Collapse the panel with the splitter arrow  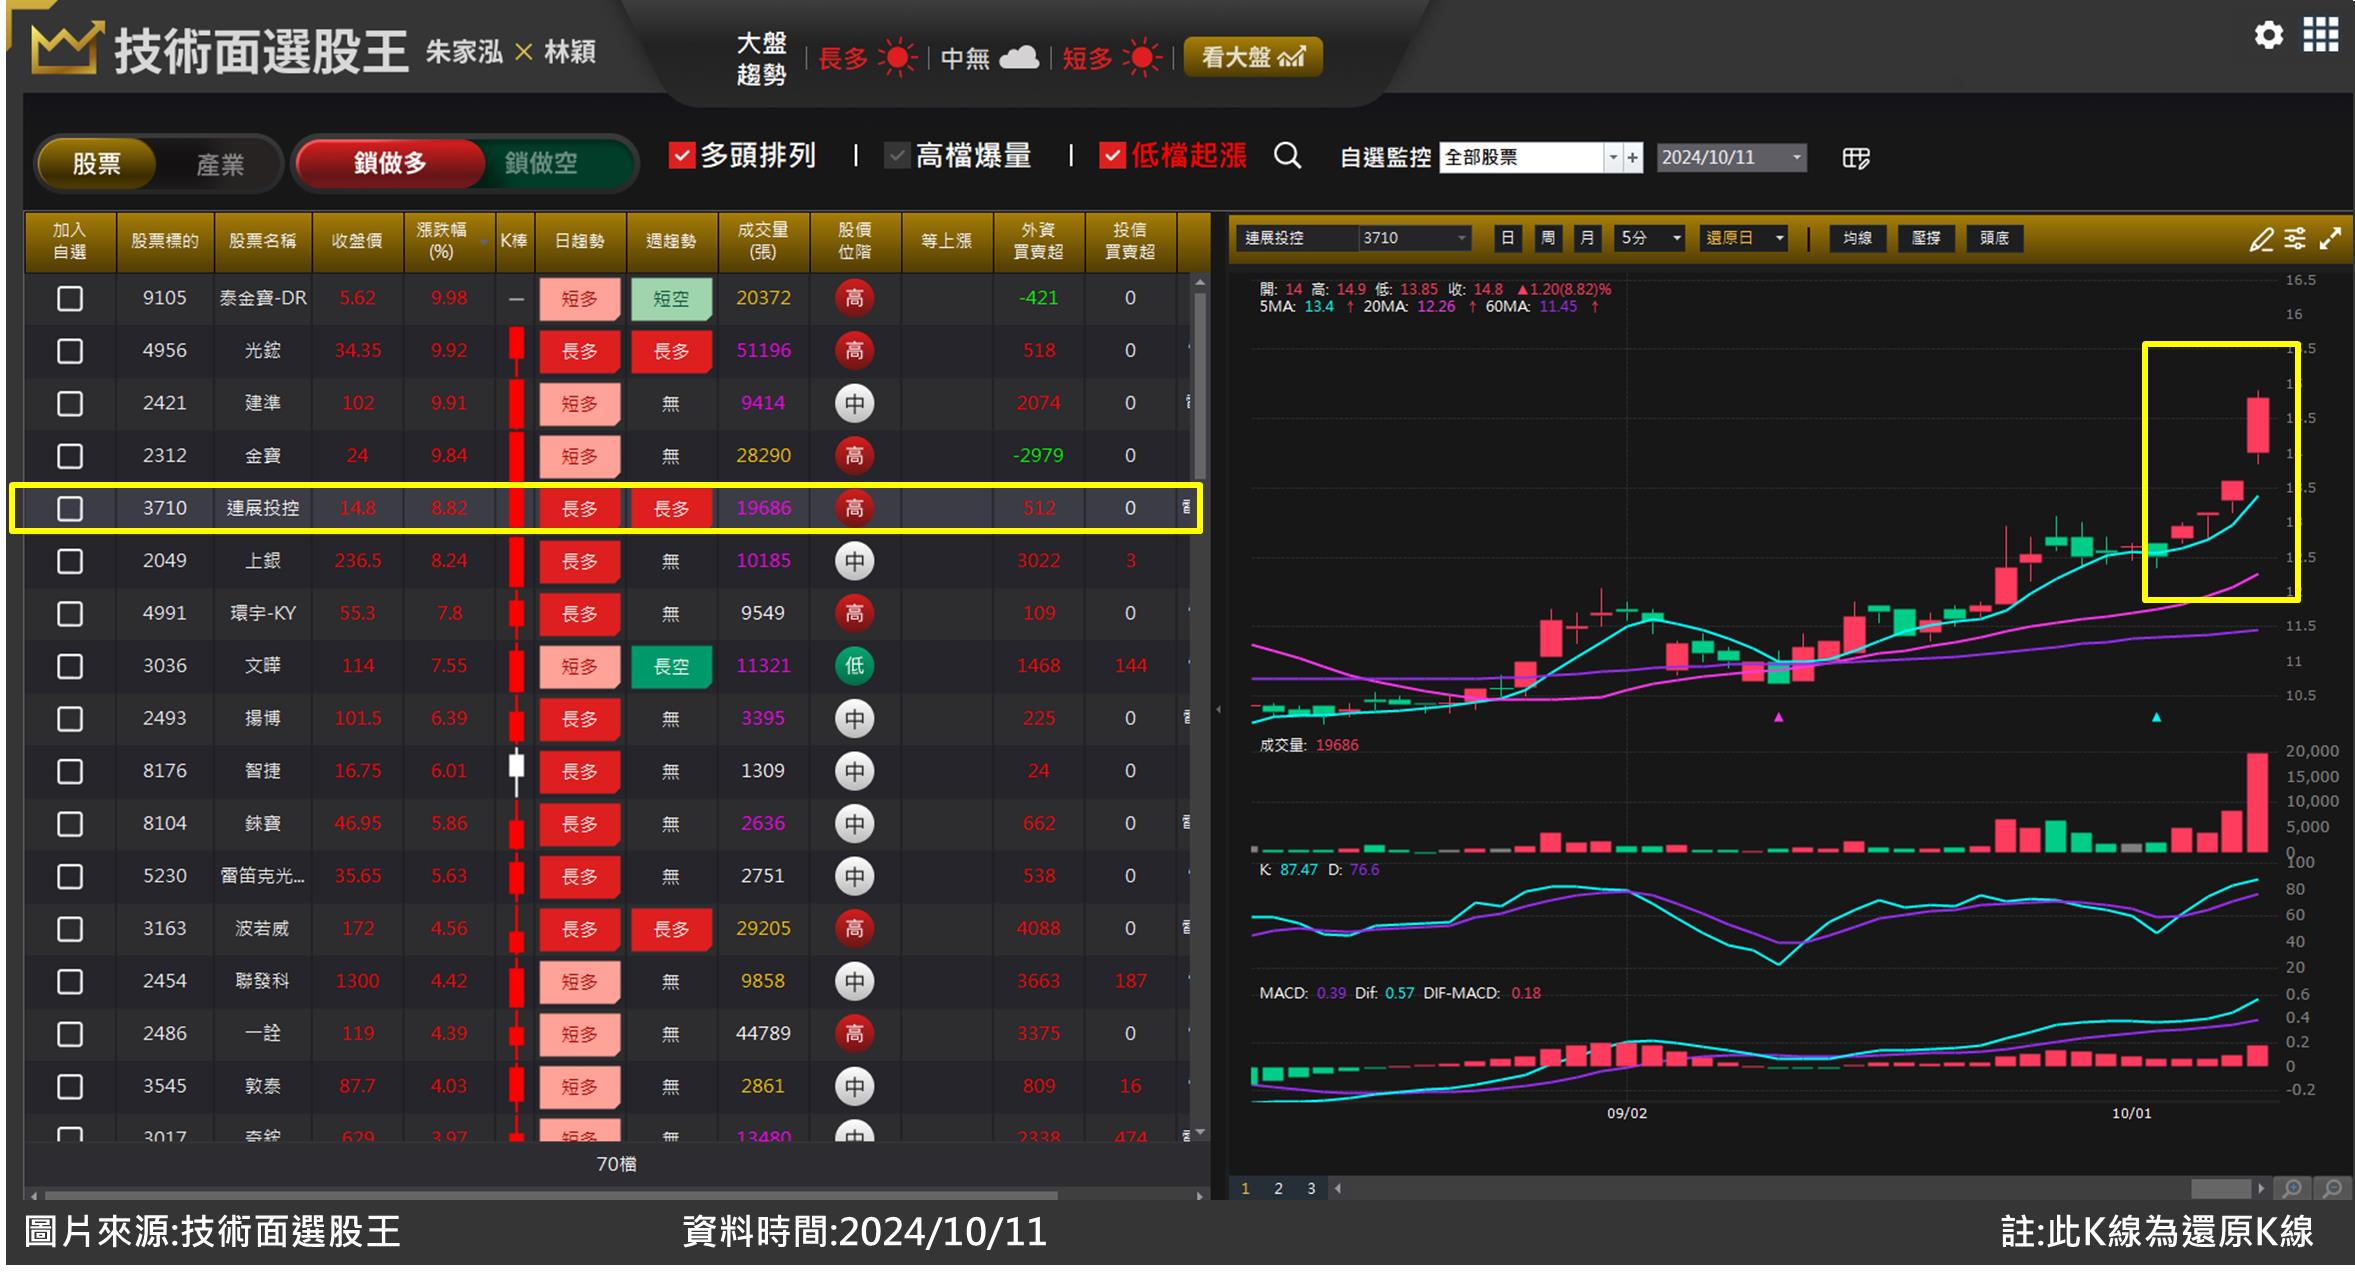click(x=1218, y=709)
